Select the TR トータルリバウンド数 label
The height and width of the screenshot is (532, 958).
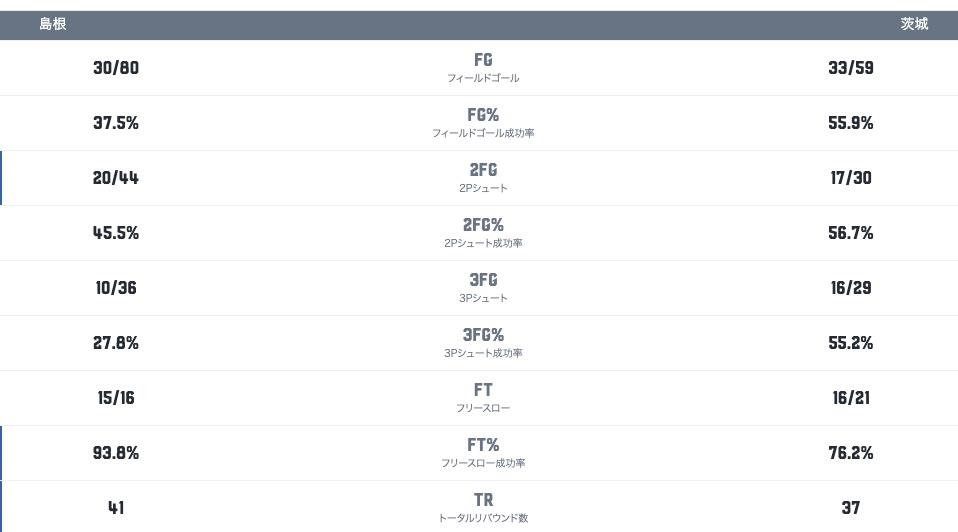point(483,507)
